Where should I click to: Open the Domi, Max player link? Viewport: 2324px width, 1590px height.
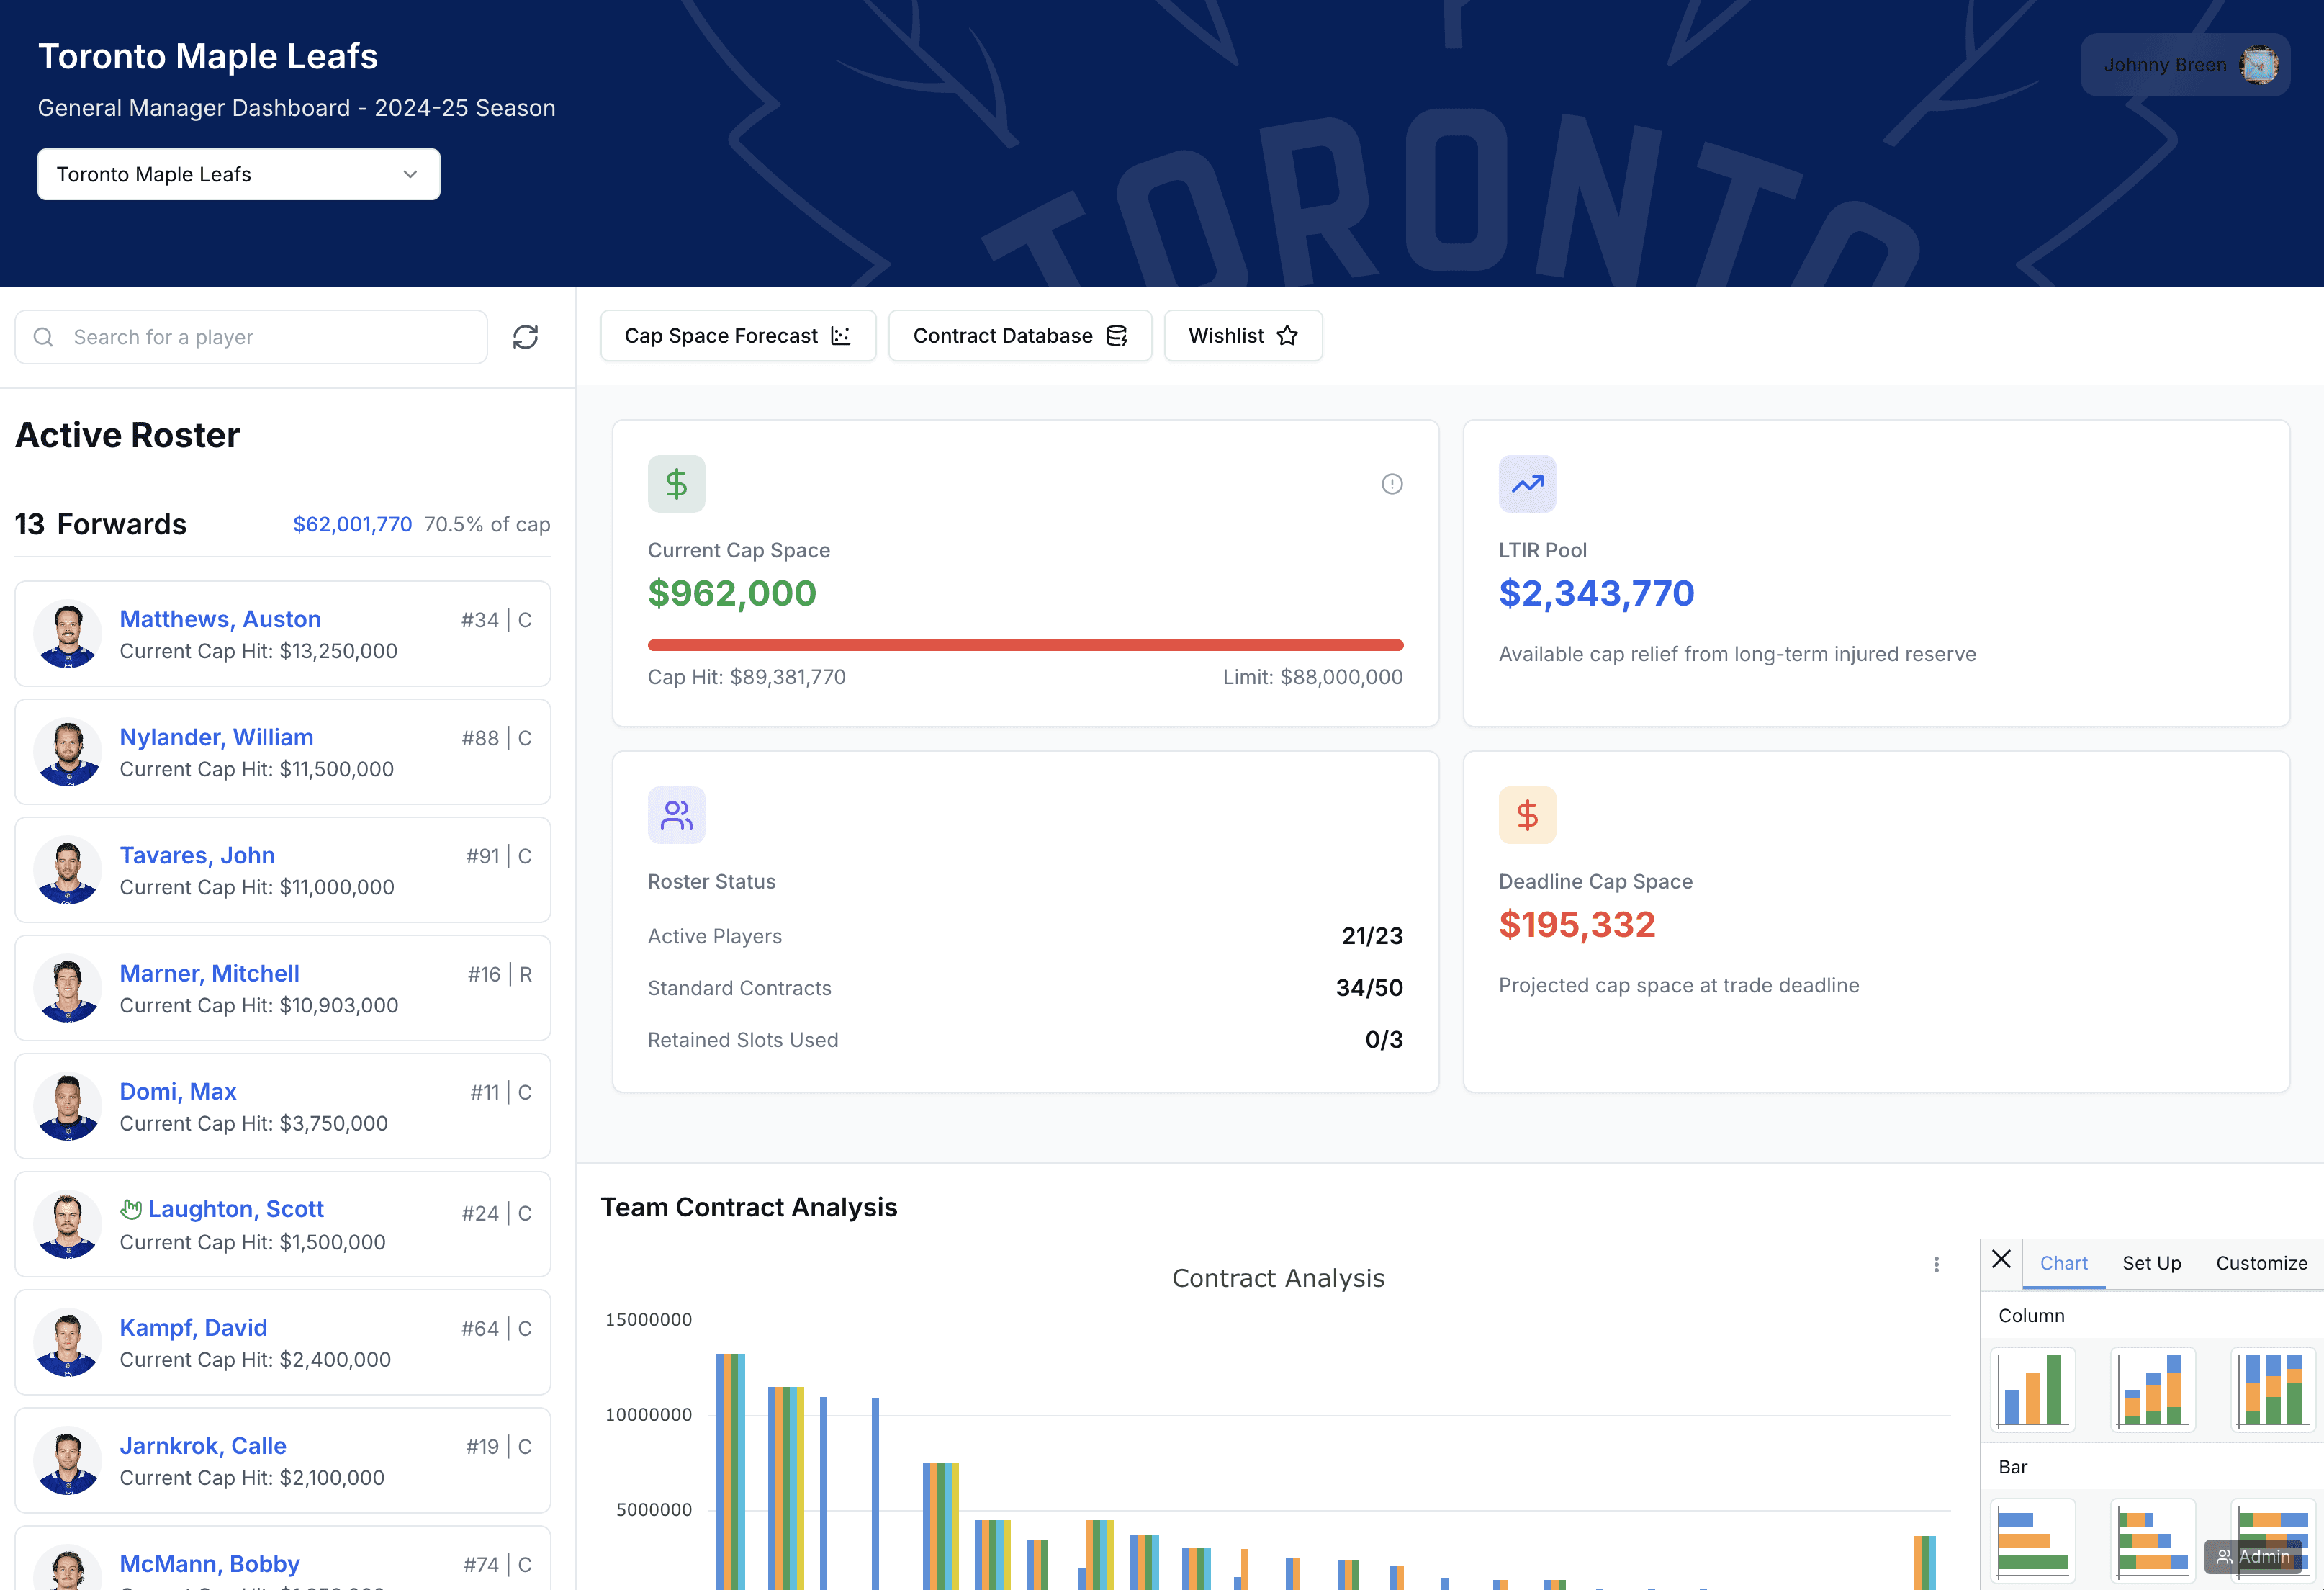[x=178, y=1091]
